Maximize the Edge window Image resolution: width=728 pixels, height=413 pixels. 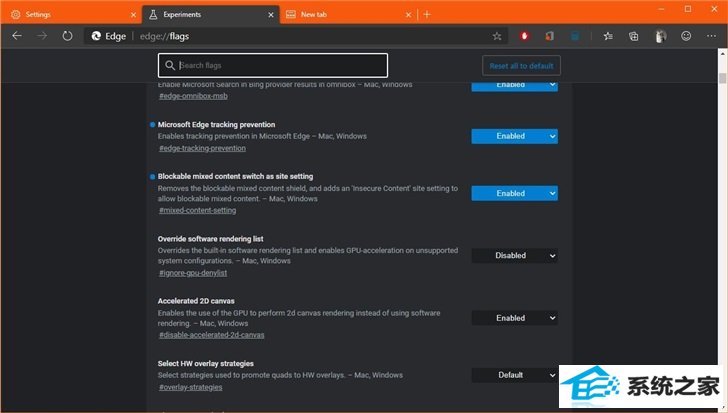(x=688, y=9)
